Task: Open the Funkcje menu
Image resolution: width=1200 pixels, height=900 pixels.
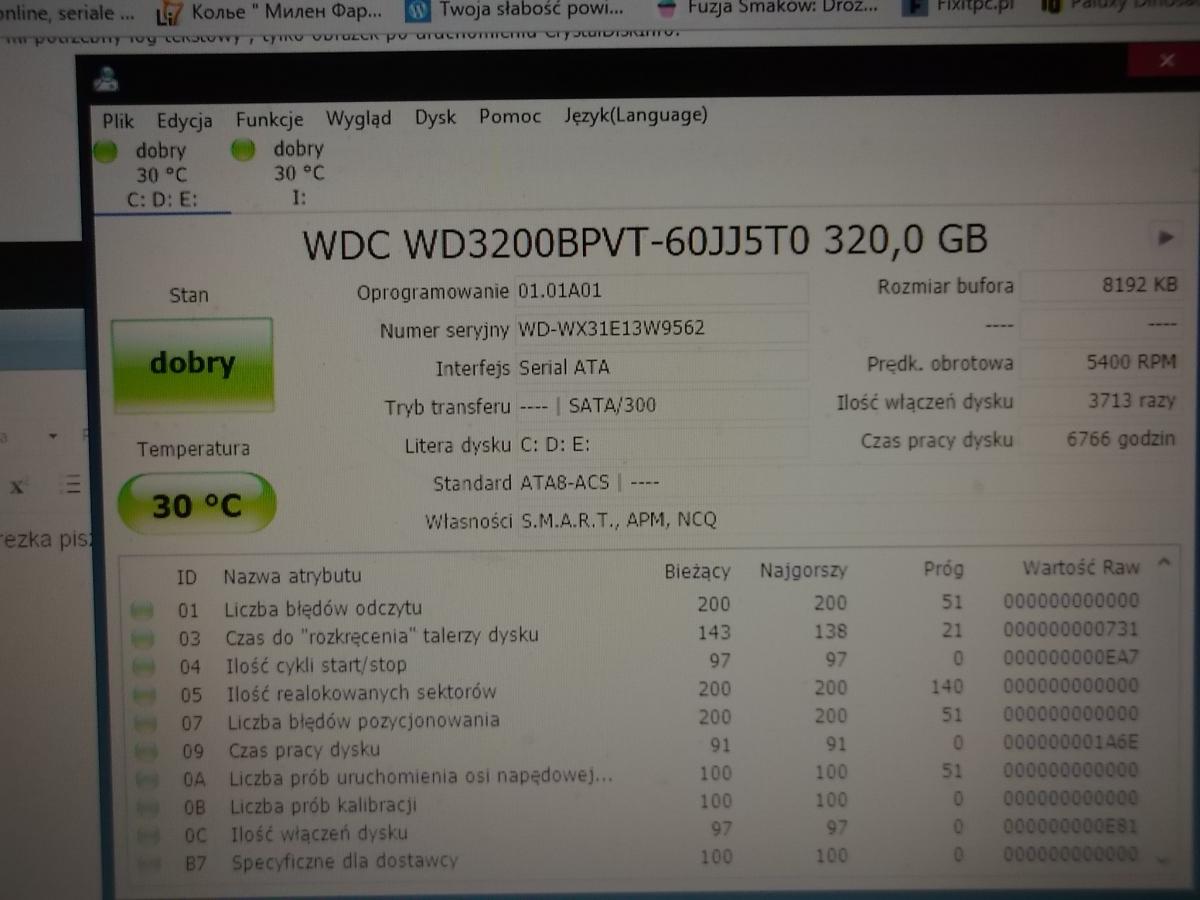Action: coord(269,119)
